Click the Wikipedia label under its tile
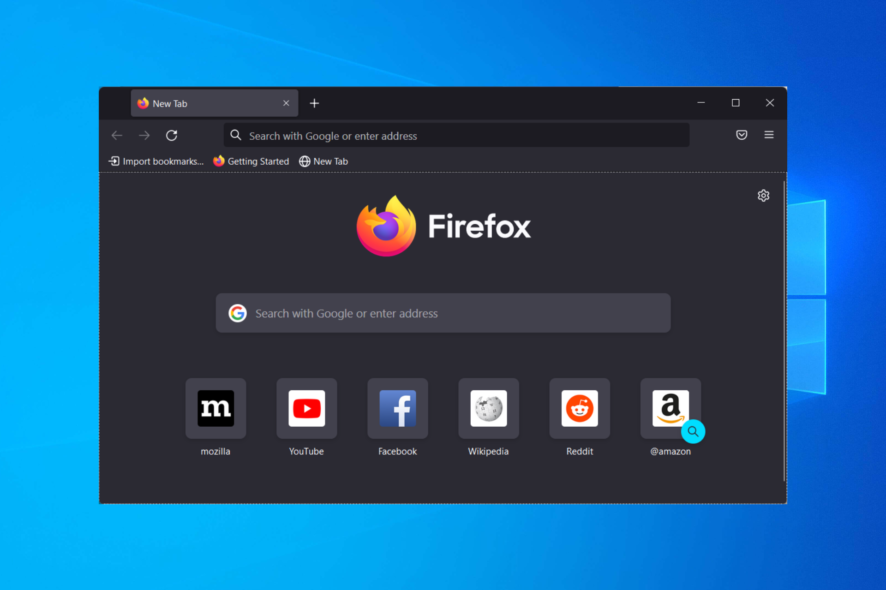 tap(488, 452)
